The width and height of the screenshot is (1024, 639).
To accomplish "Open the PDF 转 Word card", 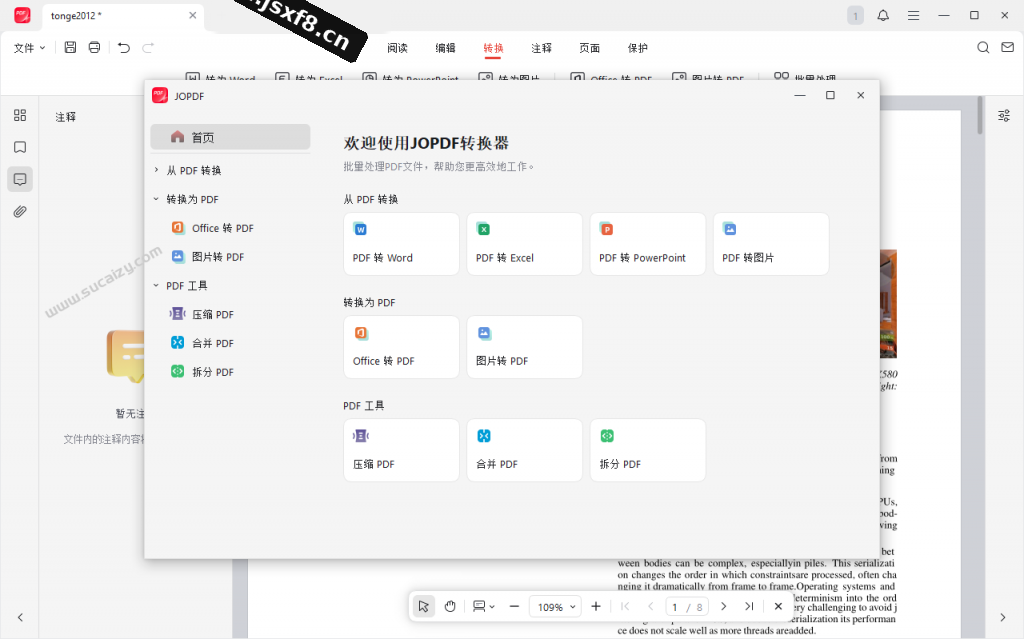I will [401, 244].
